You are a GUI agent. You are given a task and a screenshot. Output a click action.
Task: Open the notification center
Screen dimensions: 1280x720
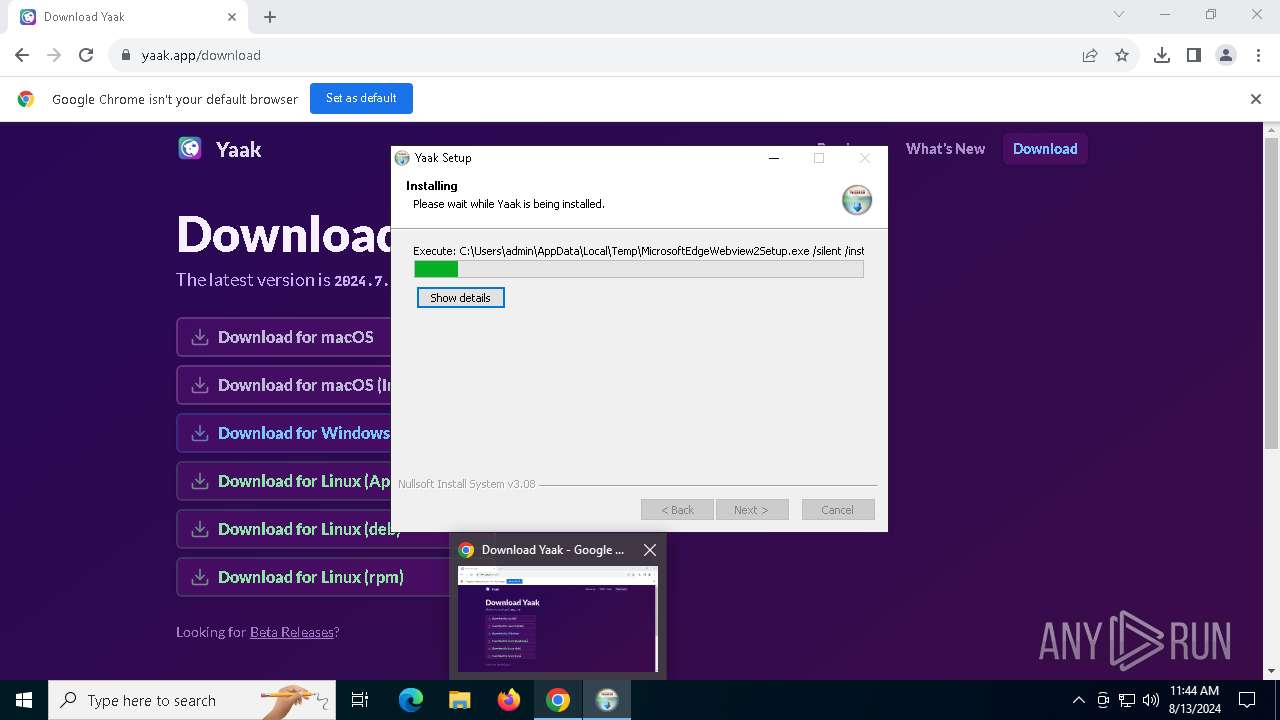[1247, 700]
